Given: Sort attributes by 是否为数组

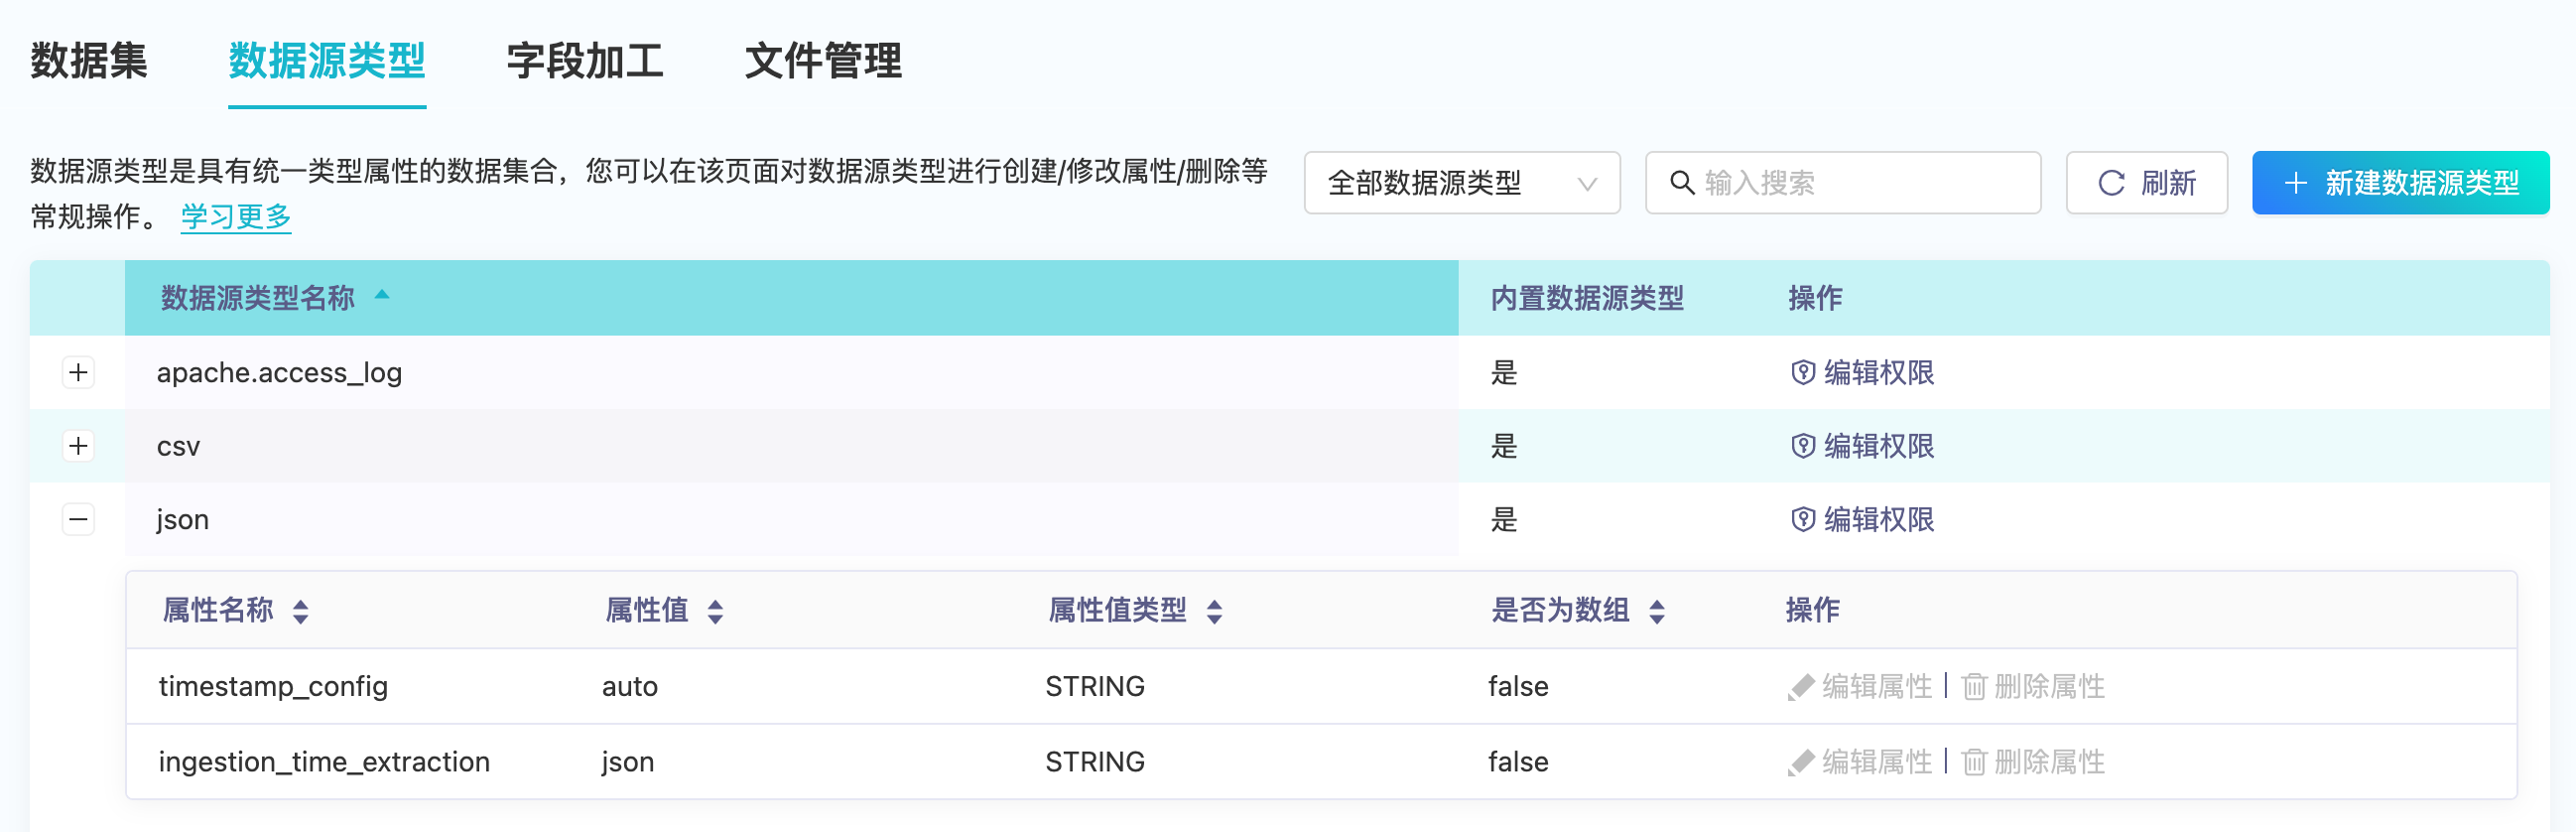Looking at the screenshot, I should 1578,610.
